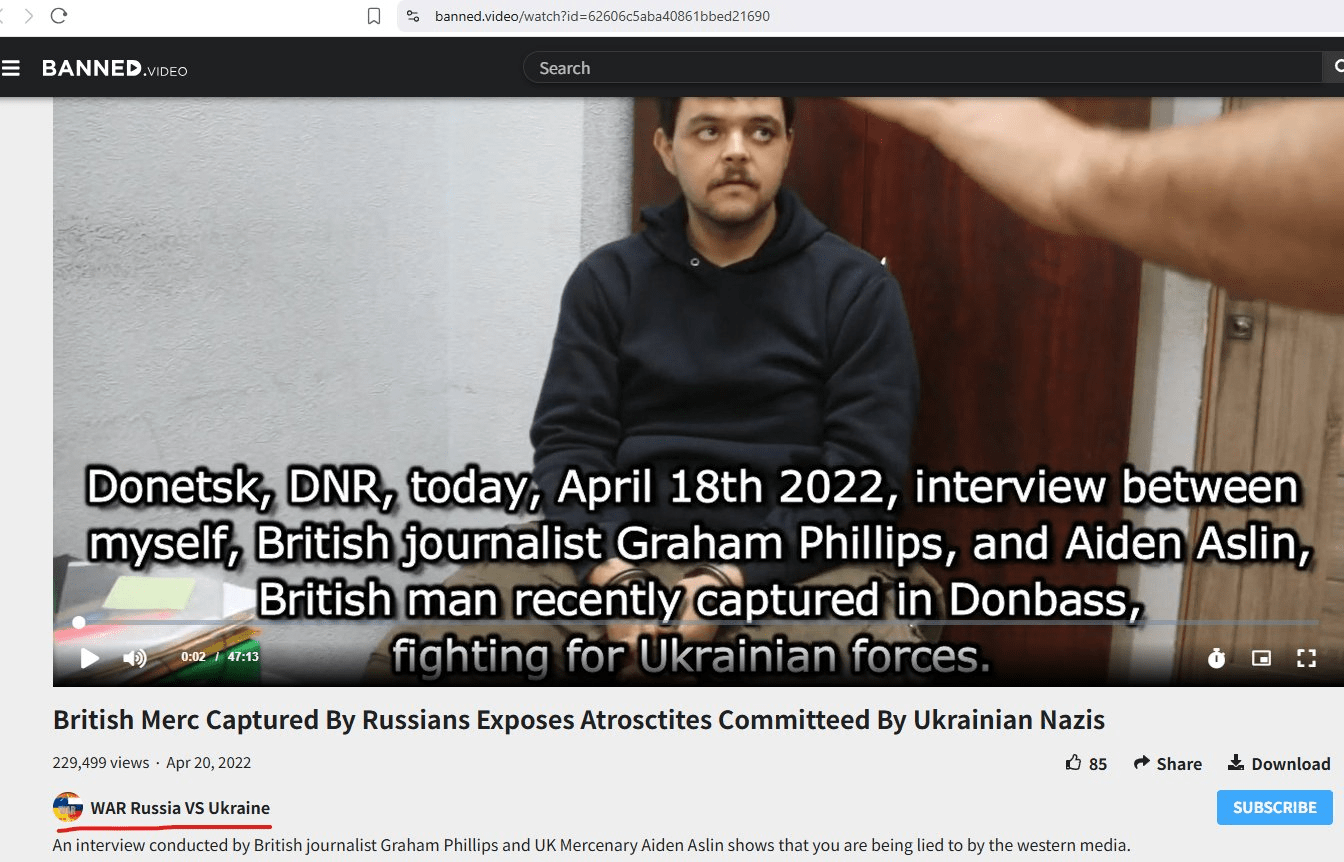1344x862 pixels.
Task: Click the BANNED.VIDEO logo
Action: point(114,68)
